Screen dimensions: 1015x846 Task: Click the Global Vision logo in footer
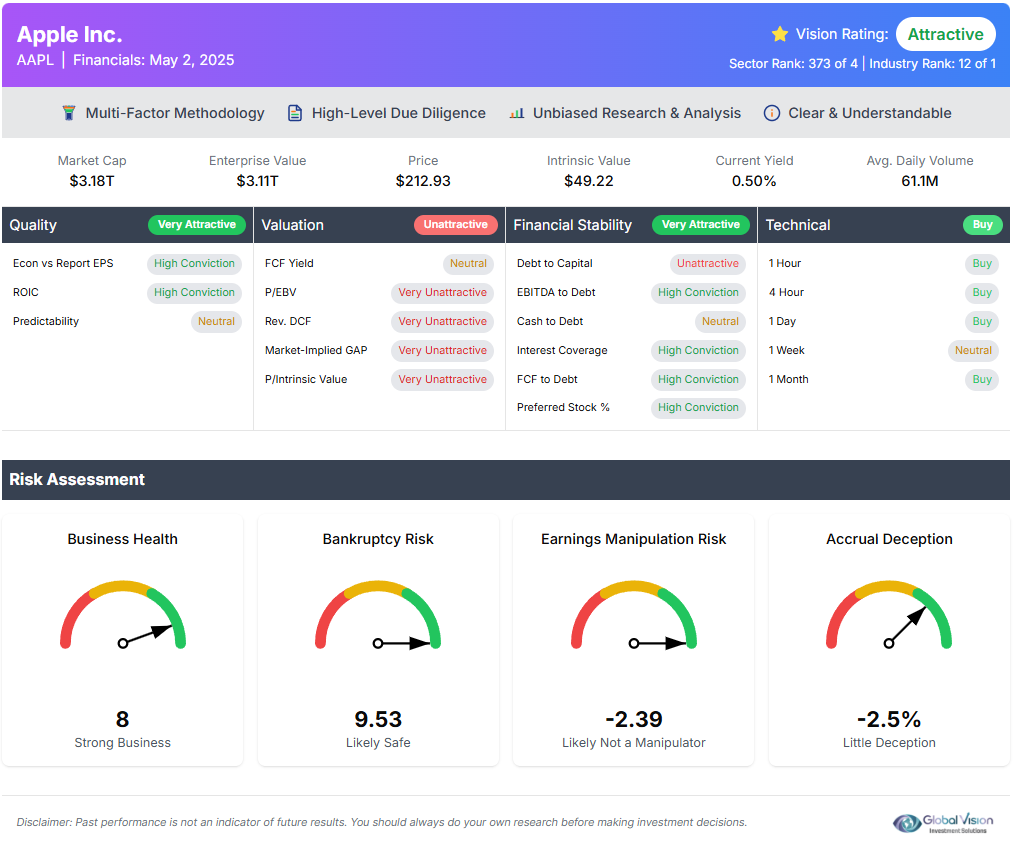point(942,823)
